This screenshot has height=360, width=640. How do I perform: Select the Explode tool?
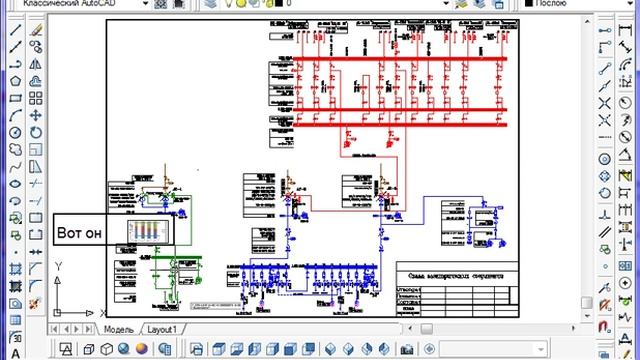click(36, 303)
